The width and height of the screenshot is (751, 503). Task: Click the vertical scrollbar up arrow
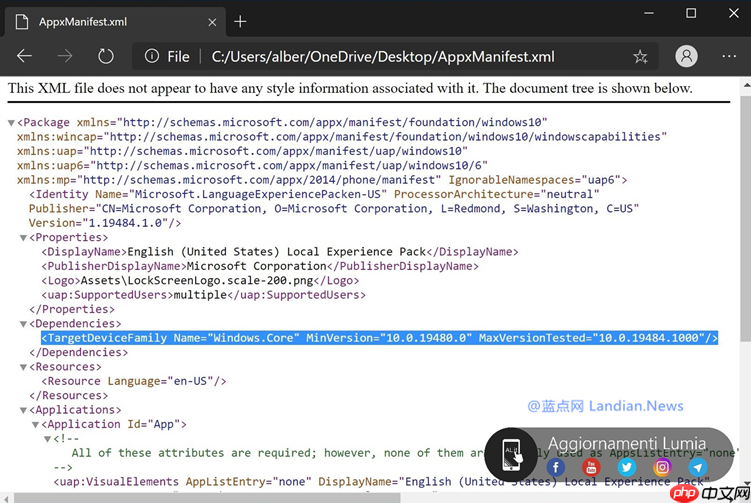746,85
